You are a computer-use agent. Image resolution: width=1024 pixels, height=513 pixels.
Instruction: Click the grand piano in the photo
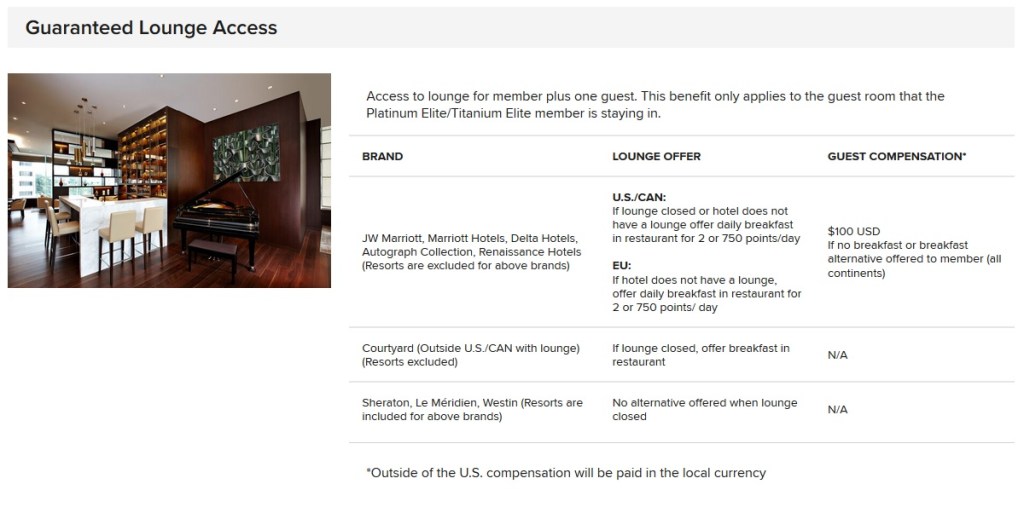pyautogui.click(x=220, y=215)
